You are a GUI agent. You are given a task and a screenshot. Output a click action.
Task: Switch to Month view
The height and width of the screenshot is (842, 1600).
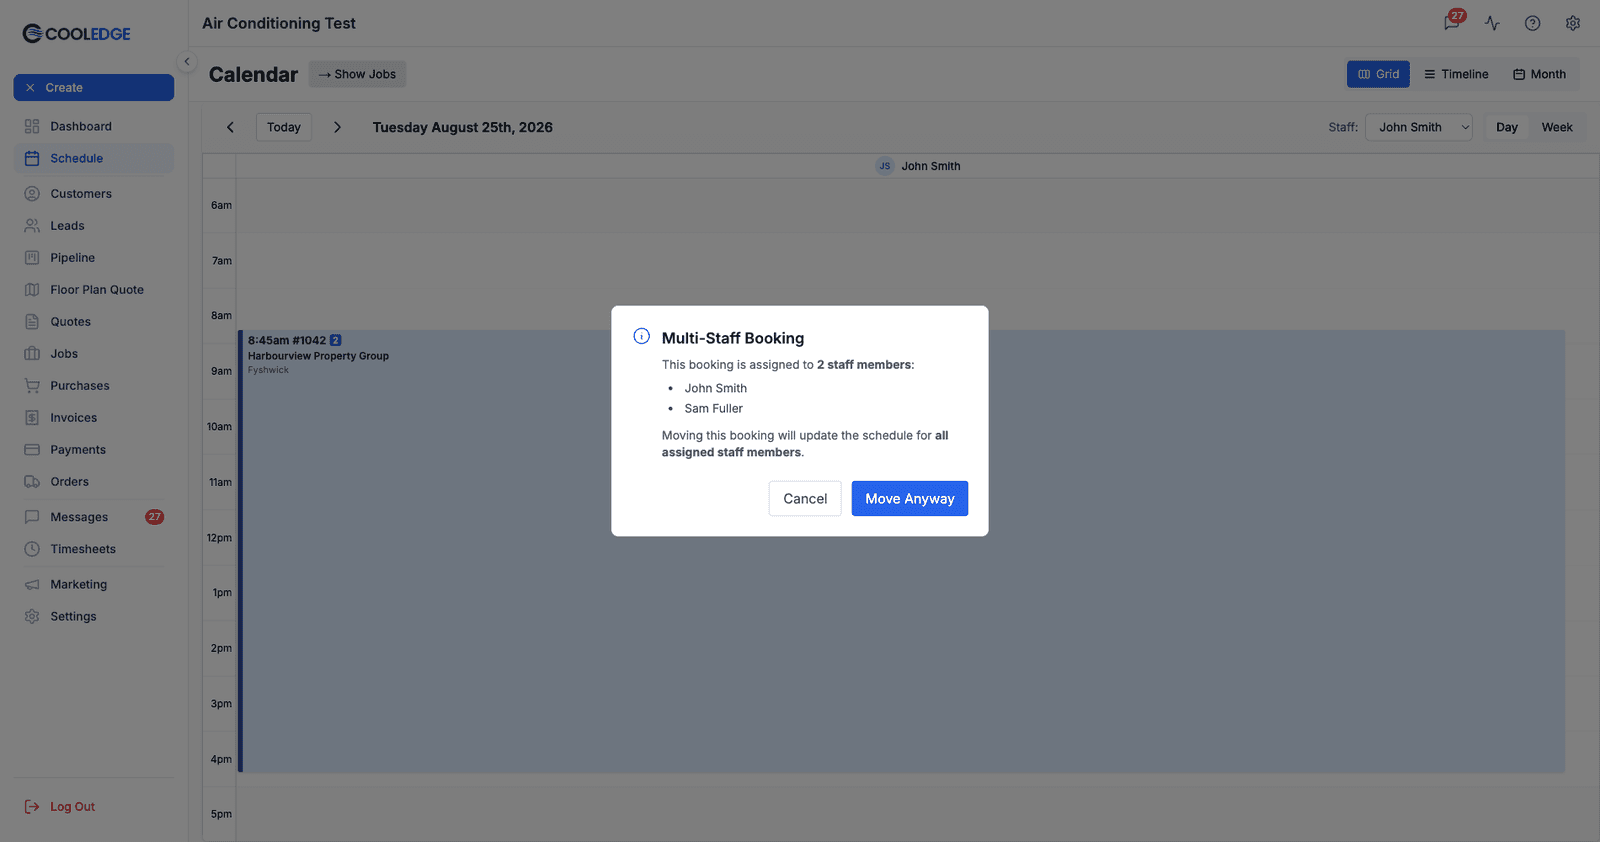[x=1539, y=74]
